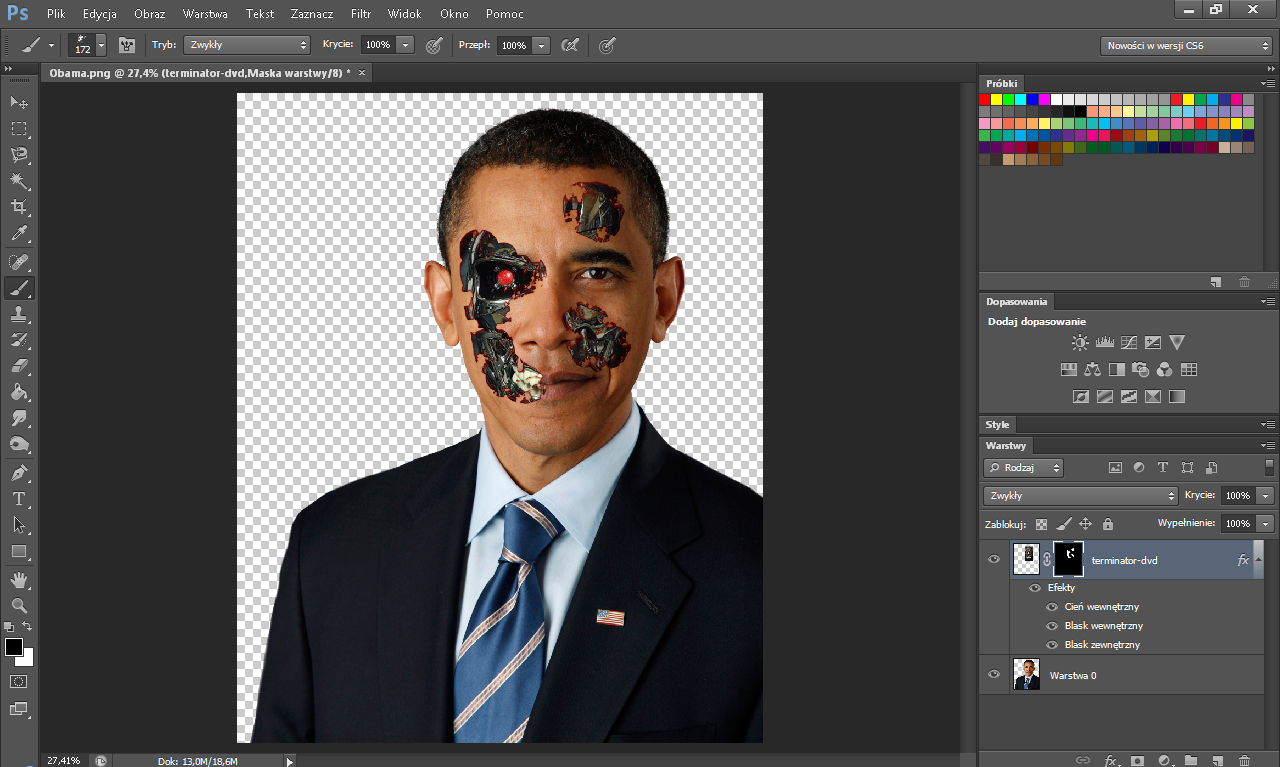
Task: Select the Paint Bucket tool
Action: pos(19,392)
